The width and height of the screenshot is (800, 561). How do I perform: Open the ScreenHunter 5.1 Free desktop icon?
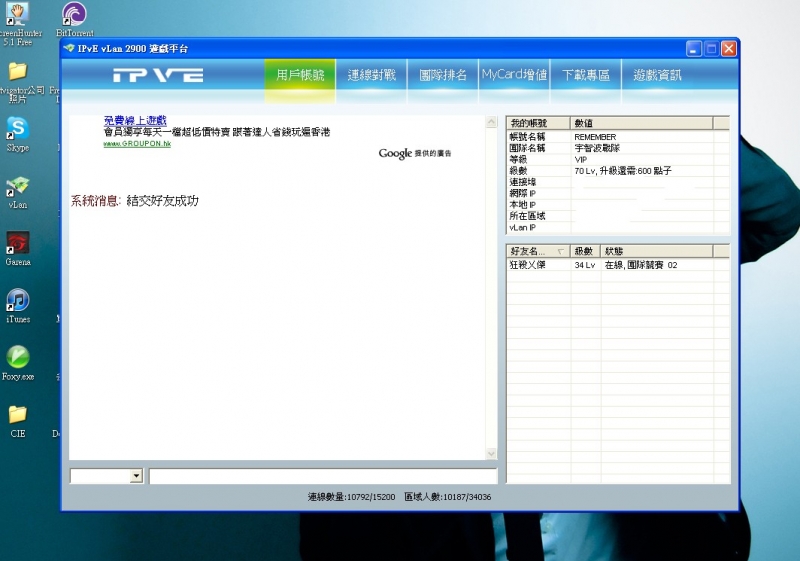pos(18,23)
